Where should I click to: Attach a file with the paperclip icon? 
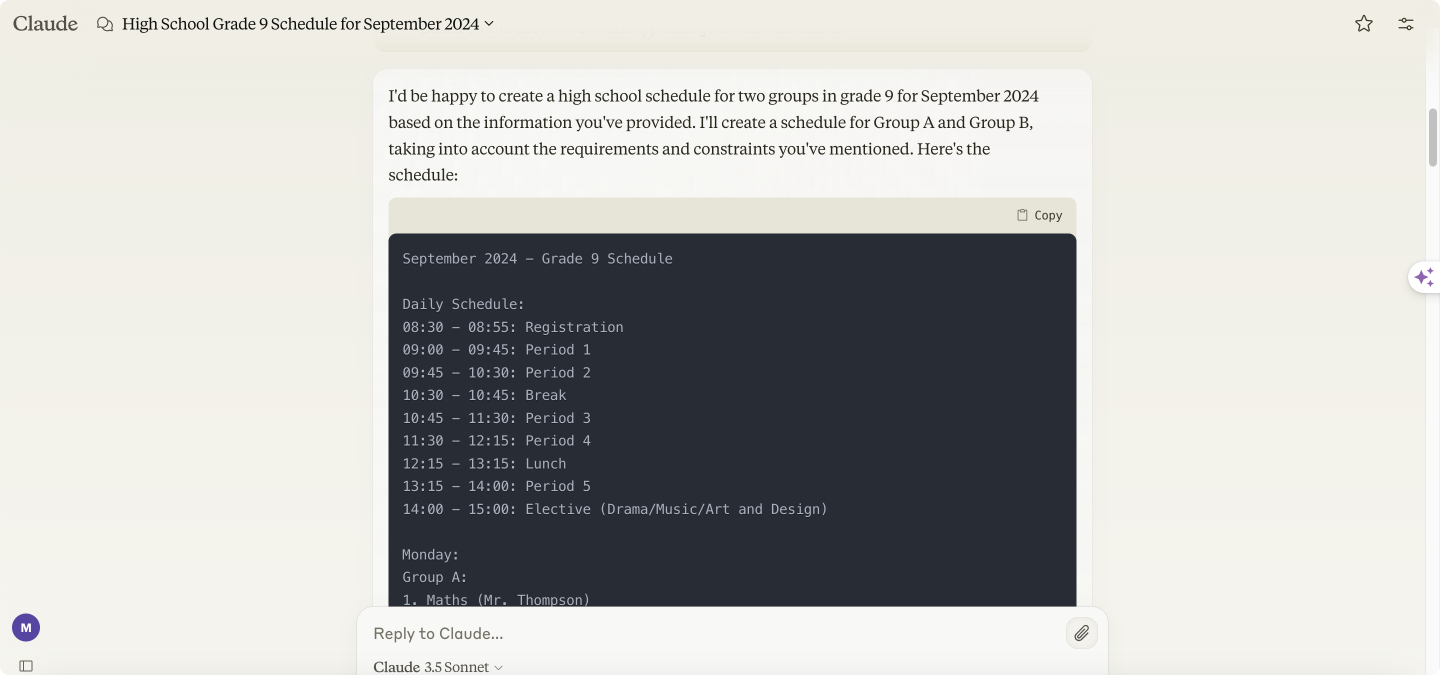tap(1081, 633)
